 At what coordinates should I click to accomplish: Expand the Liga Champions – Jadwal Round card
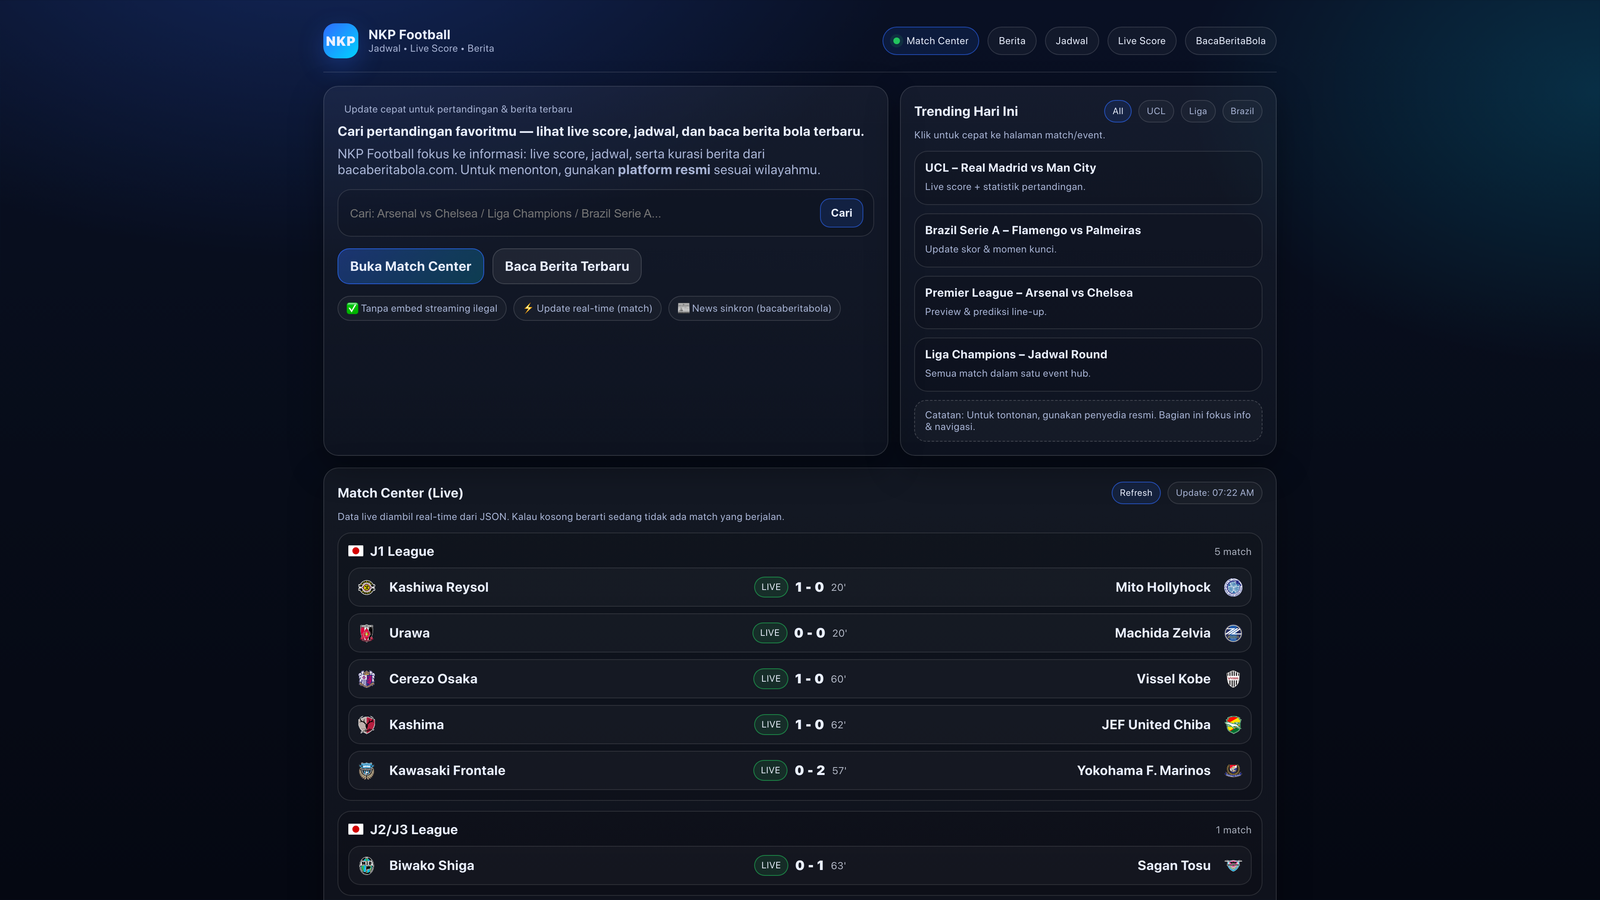[1087, 364]
